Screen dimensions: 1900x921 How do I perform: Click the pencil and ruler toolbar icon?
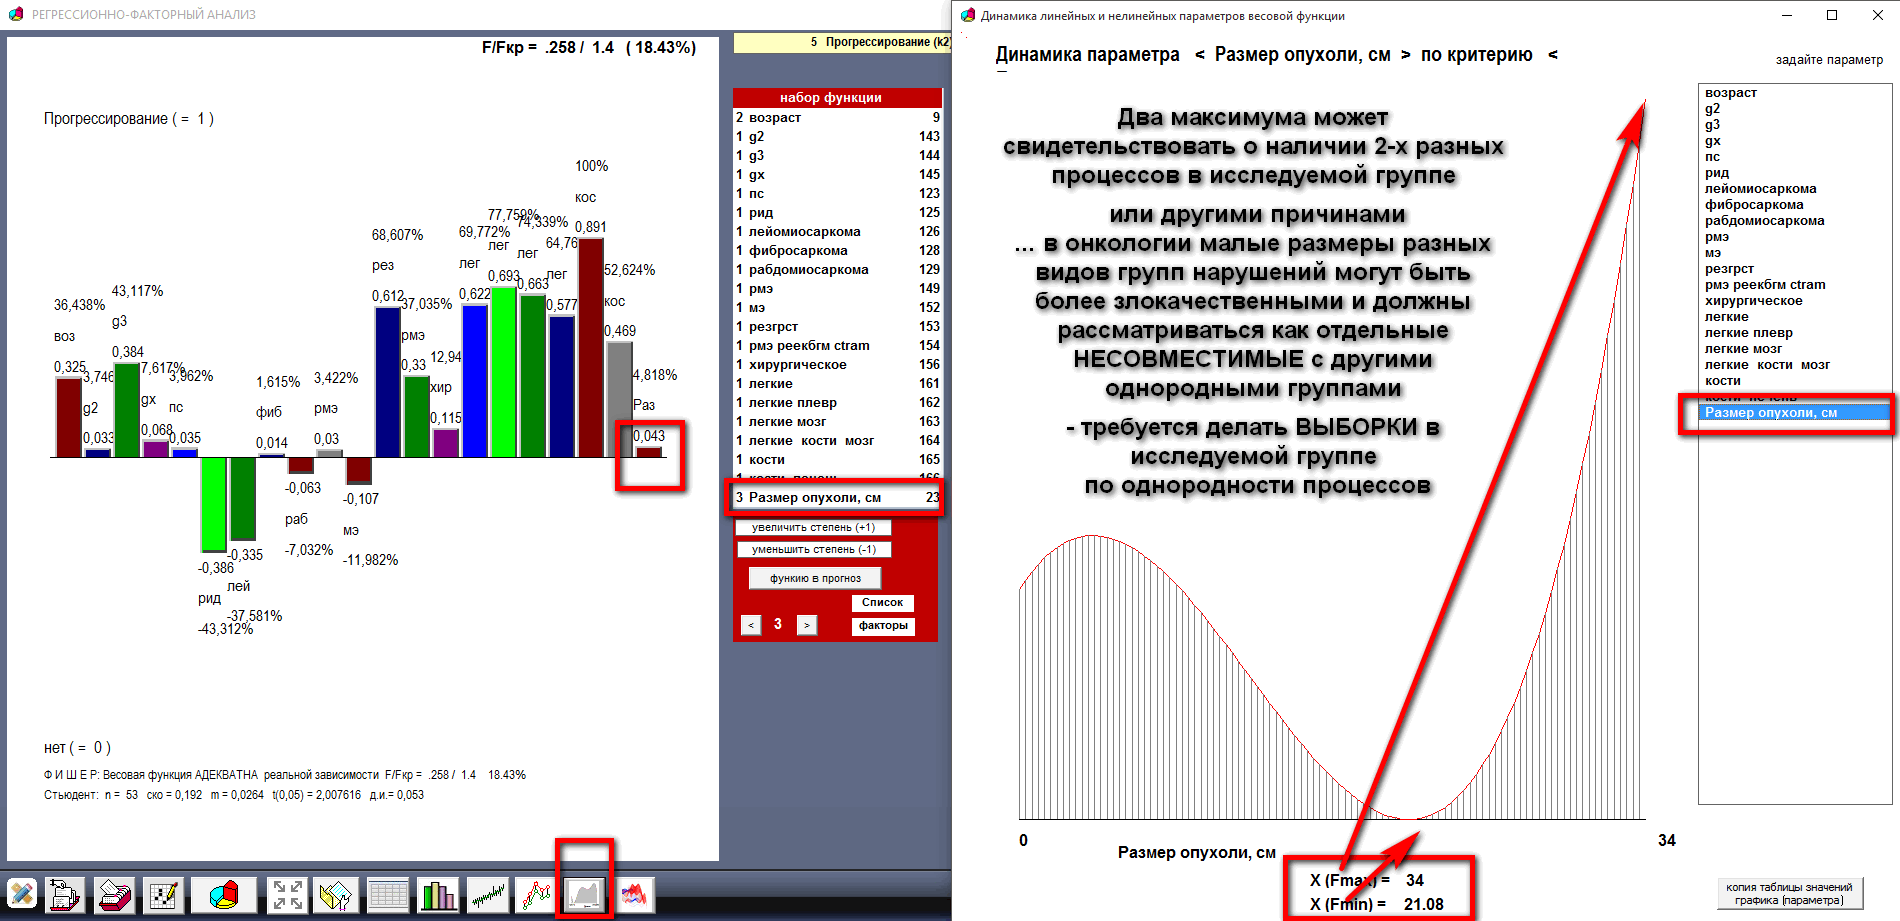pos(21,894)
